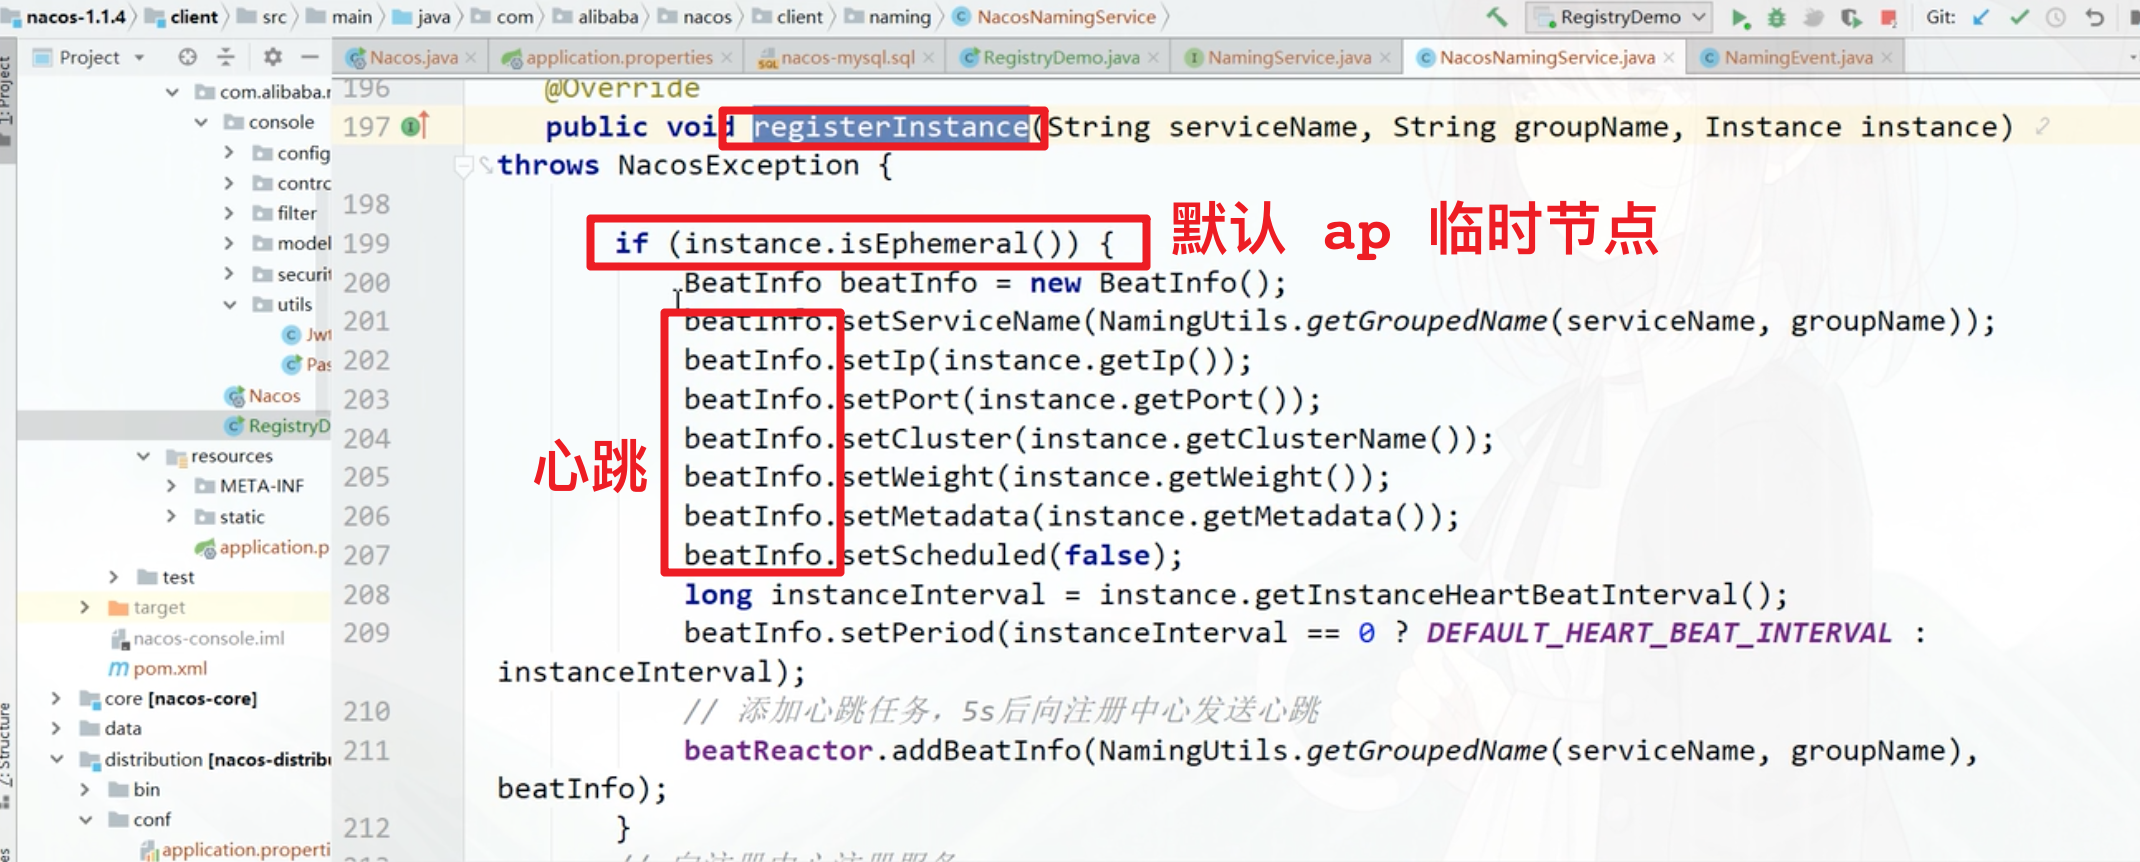Expand the data folder
2140x862 pixels.
click(56, 728)
